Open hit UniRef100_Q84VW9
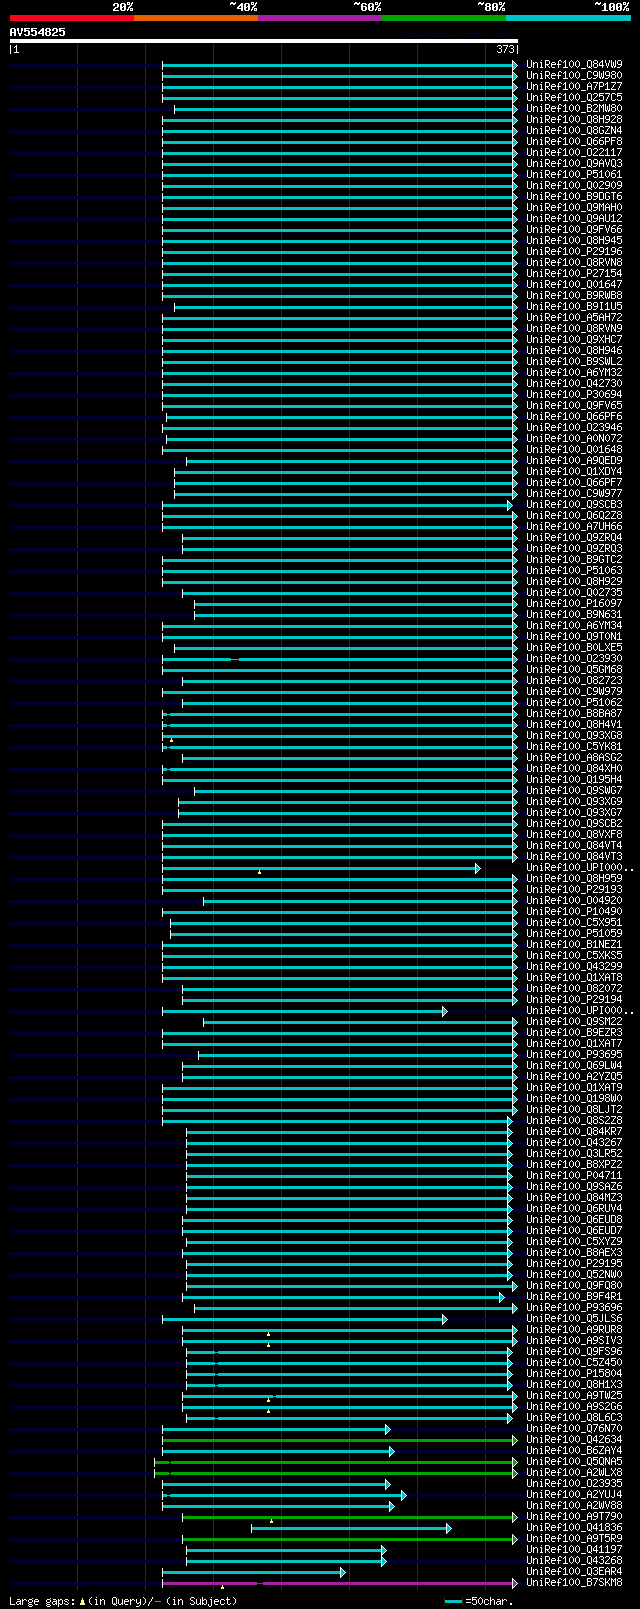Image resolution: width=640 pixels, height=1609 pixels. pos(574,65)
